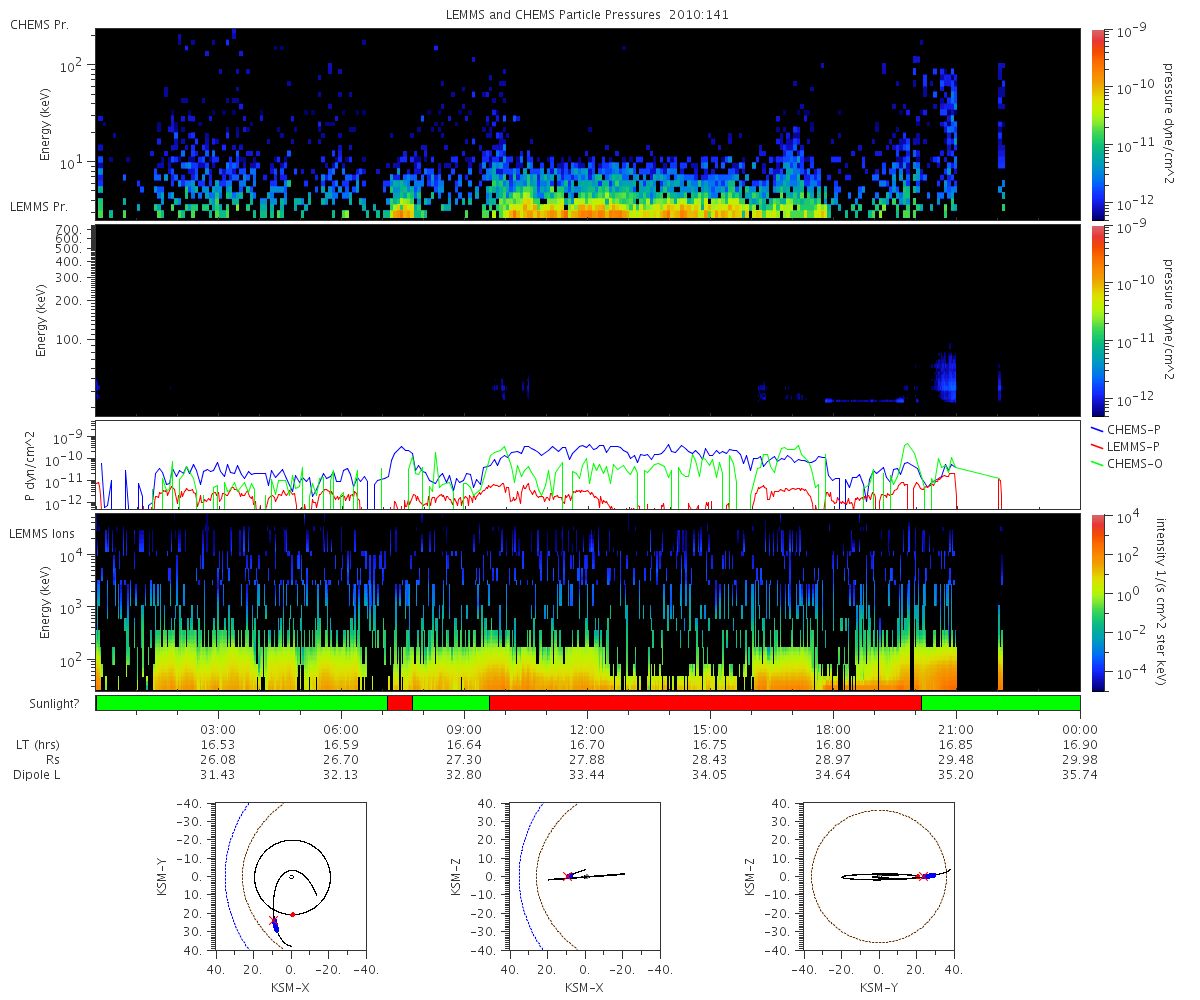The width and height of the screenshot is (1200, 1000).
Task: Click the 12:00 time axis label
Action: 587,729
